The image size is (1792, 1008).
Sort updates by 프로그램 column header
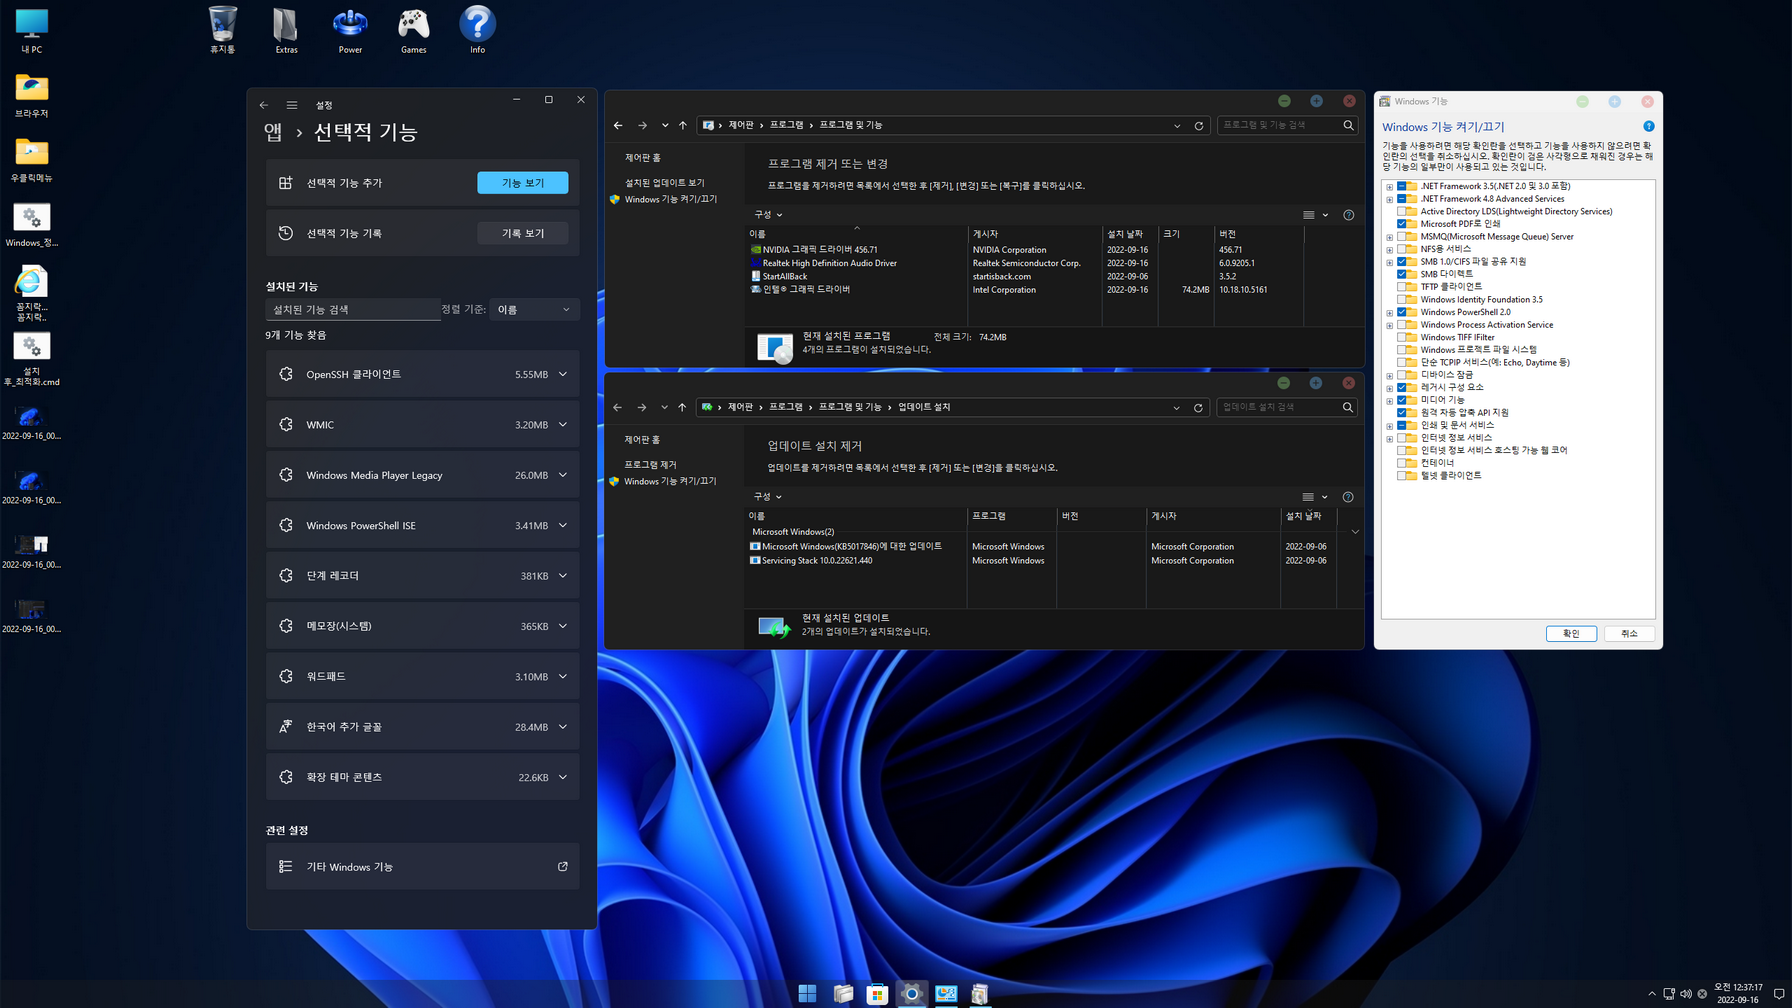(1011, 516)
